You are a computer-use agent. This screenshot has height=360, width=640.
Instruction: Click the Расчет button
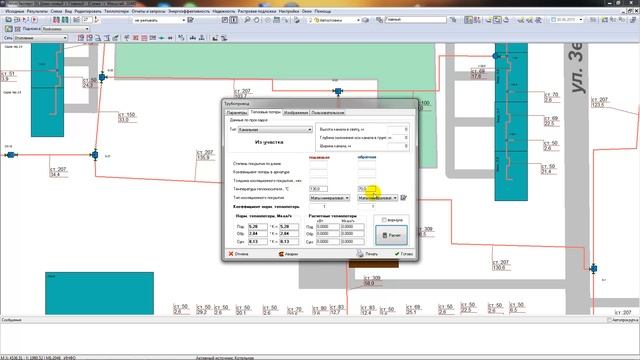(391, 236)
